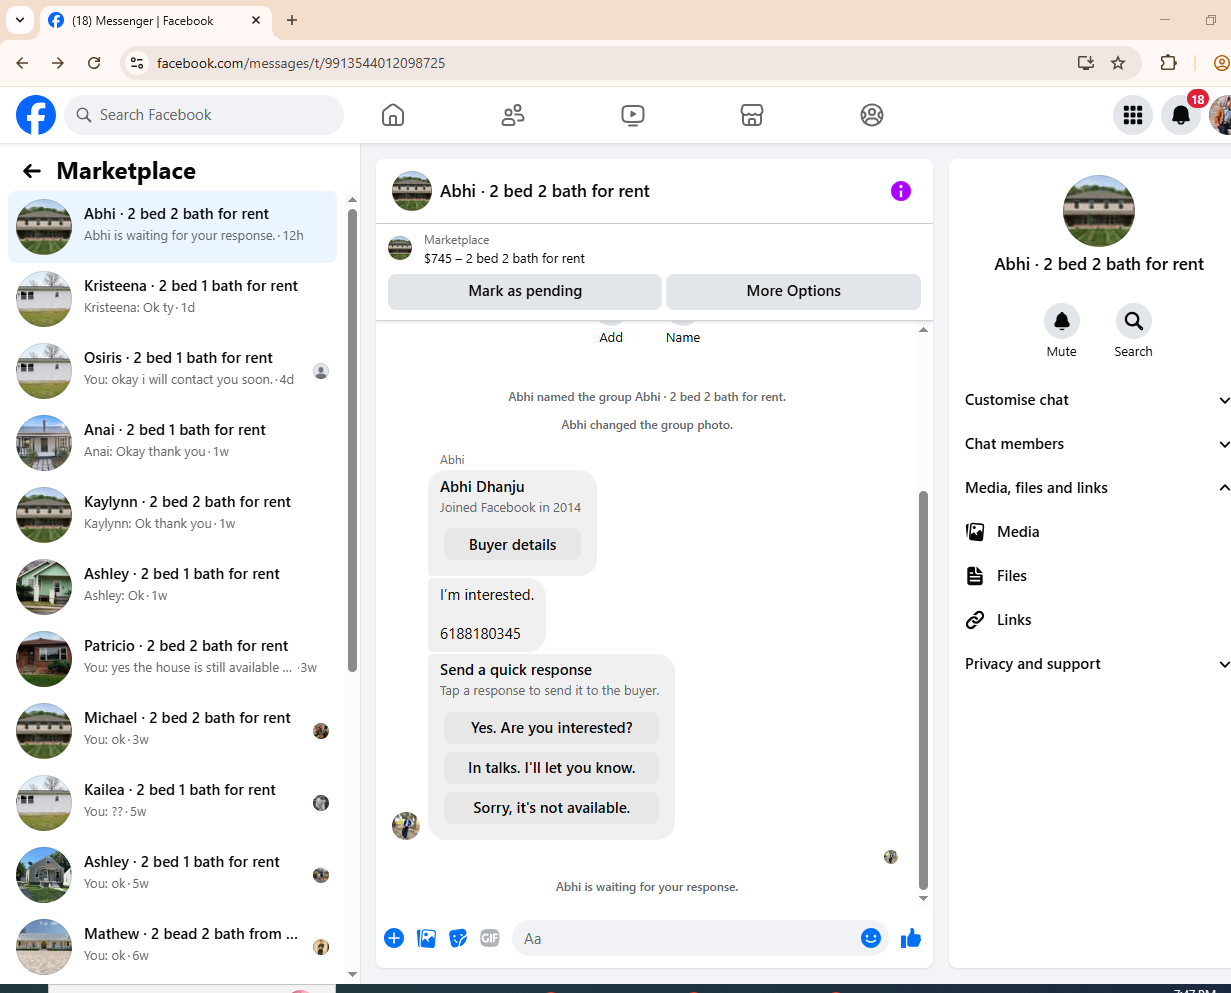Viewport: 1231px width, 993px height.
Task: Open Ashley conversation saying 'Ashley: Ok'
Action: click(173, 587)
